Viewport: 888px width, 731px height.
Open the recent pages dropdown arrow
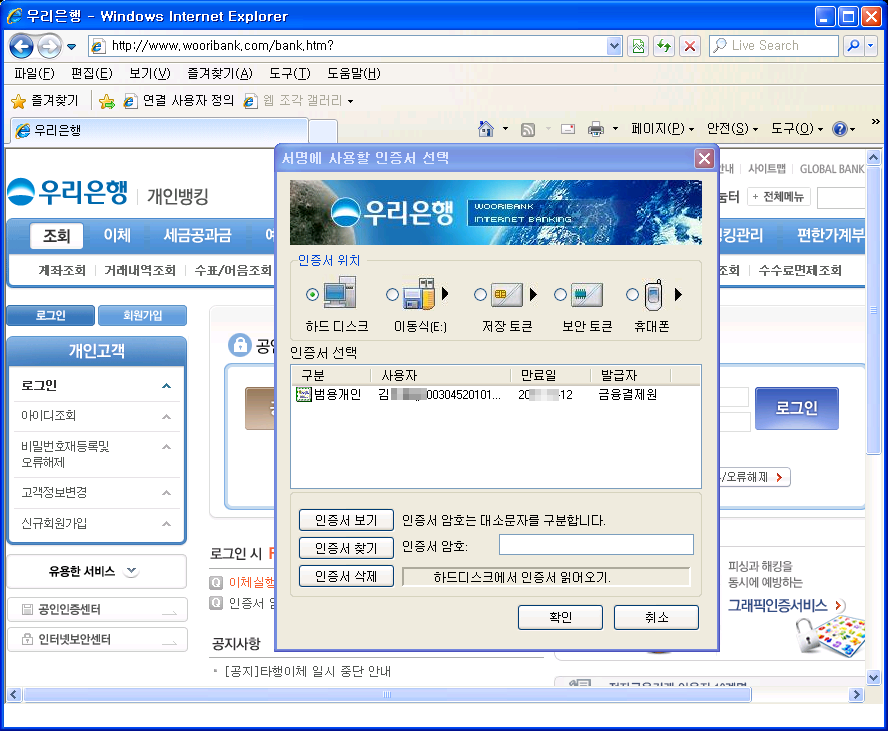pyautogui.click(x=71, y=46)
